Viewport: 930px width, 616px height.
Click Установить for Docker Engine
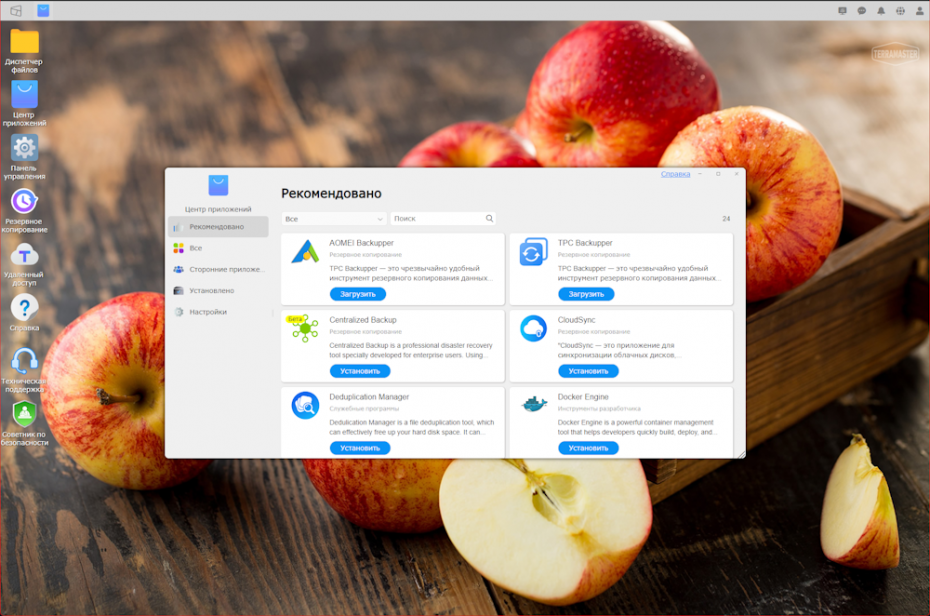(588, 448)
